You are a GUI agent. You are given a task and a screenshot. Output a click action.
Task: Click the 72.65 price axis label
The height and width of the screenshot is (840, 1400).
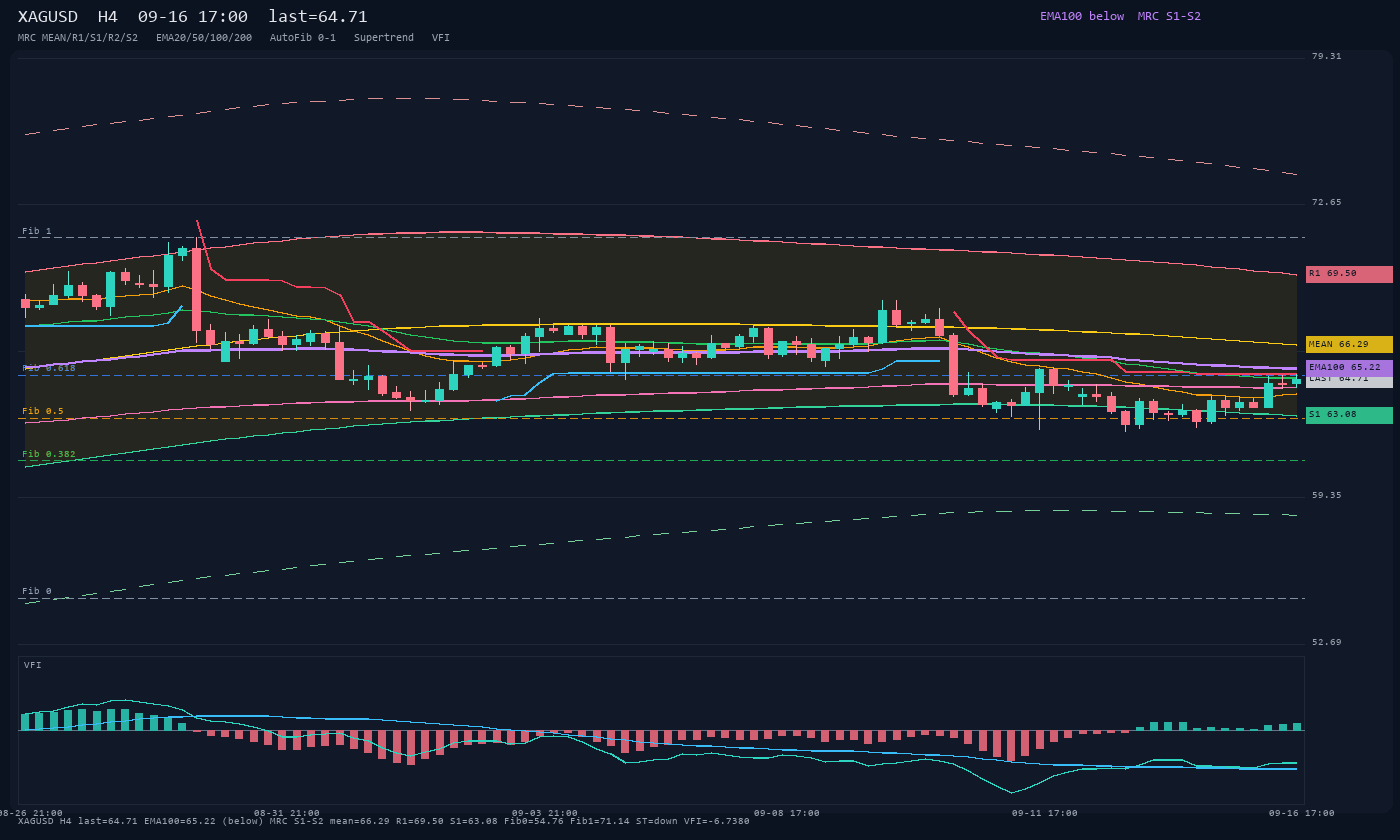(x=1327, y=202)
